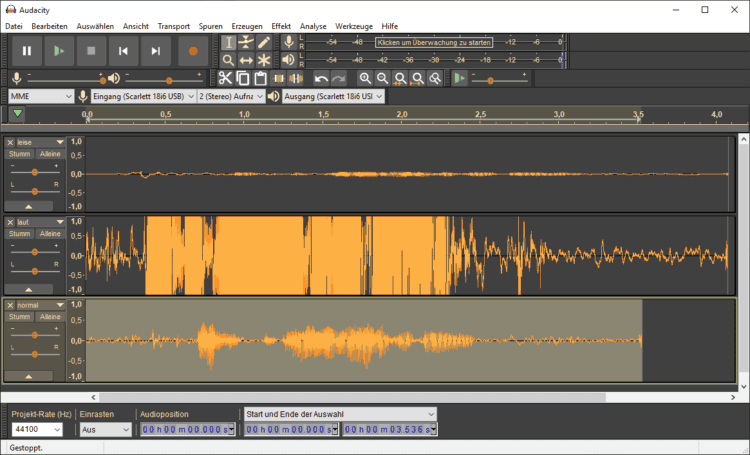Click the playback volume slider in mixer toolbar
The image size is (750, 455).
pyautogui.click(x=164, y=80)
